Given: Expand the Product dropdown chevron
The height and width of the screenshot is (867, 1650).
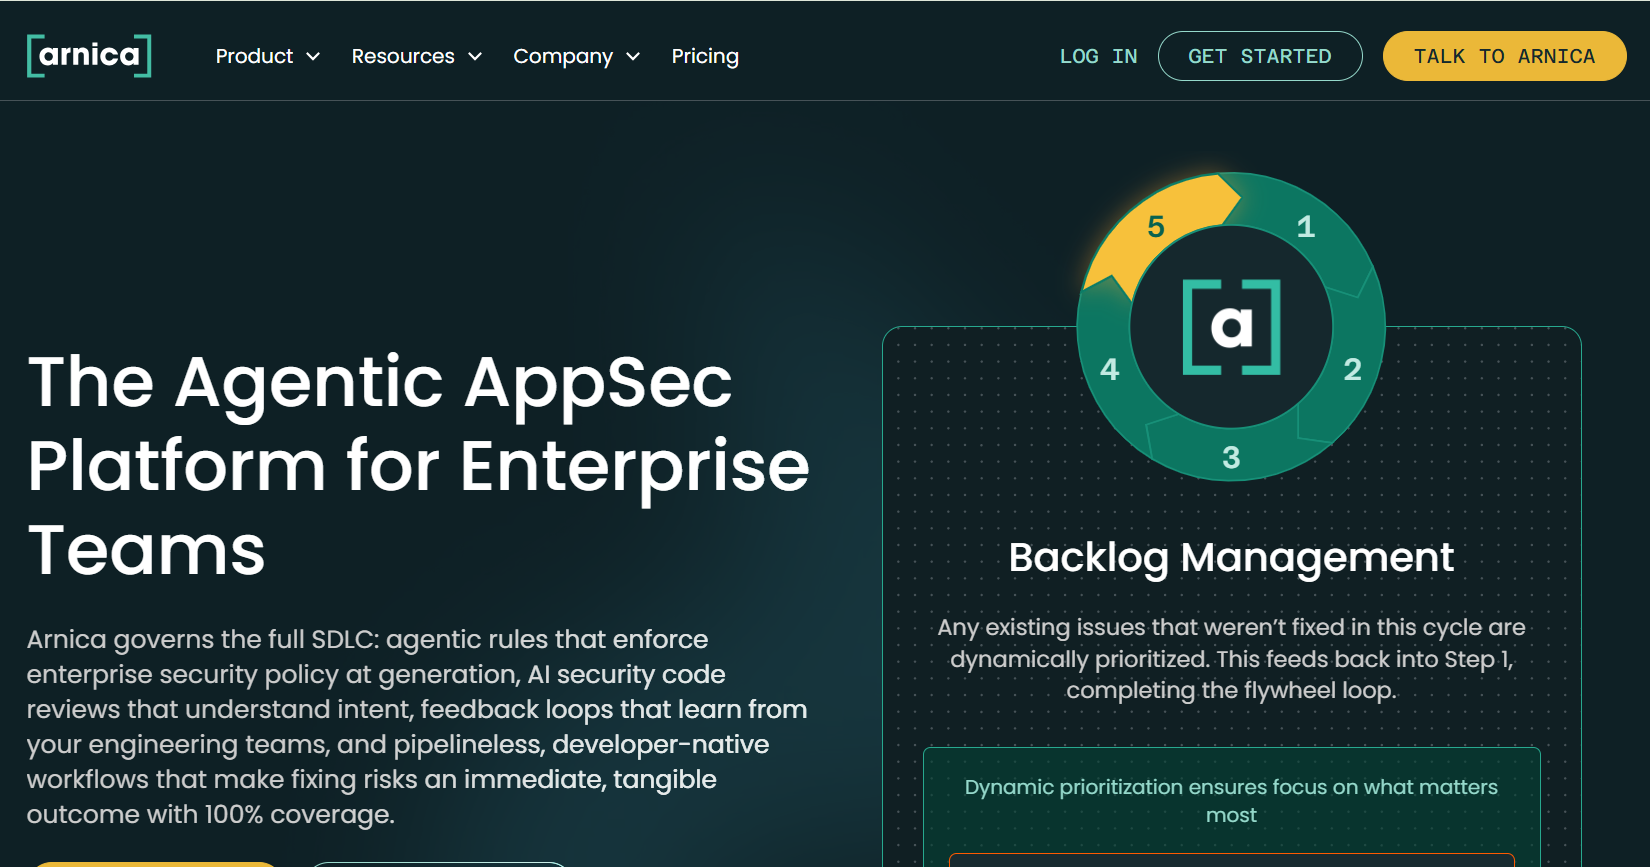Looking at the screenshot, I should [313, 57].
